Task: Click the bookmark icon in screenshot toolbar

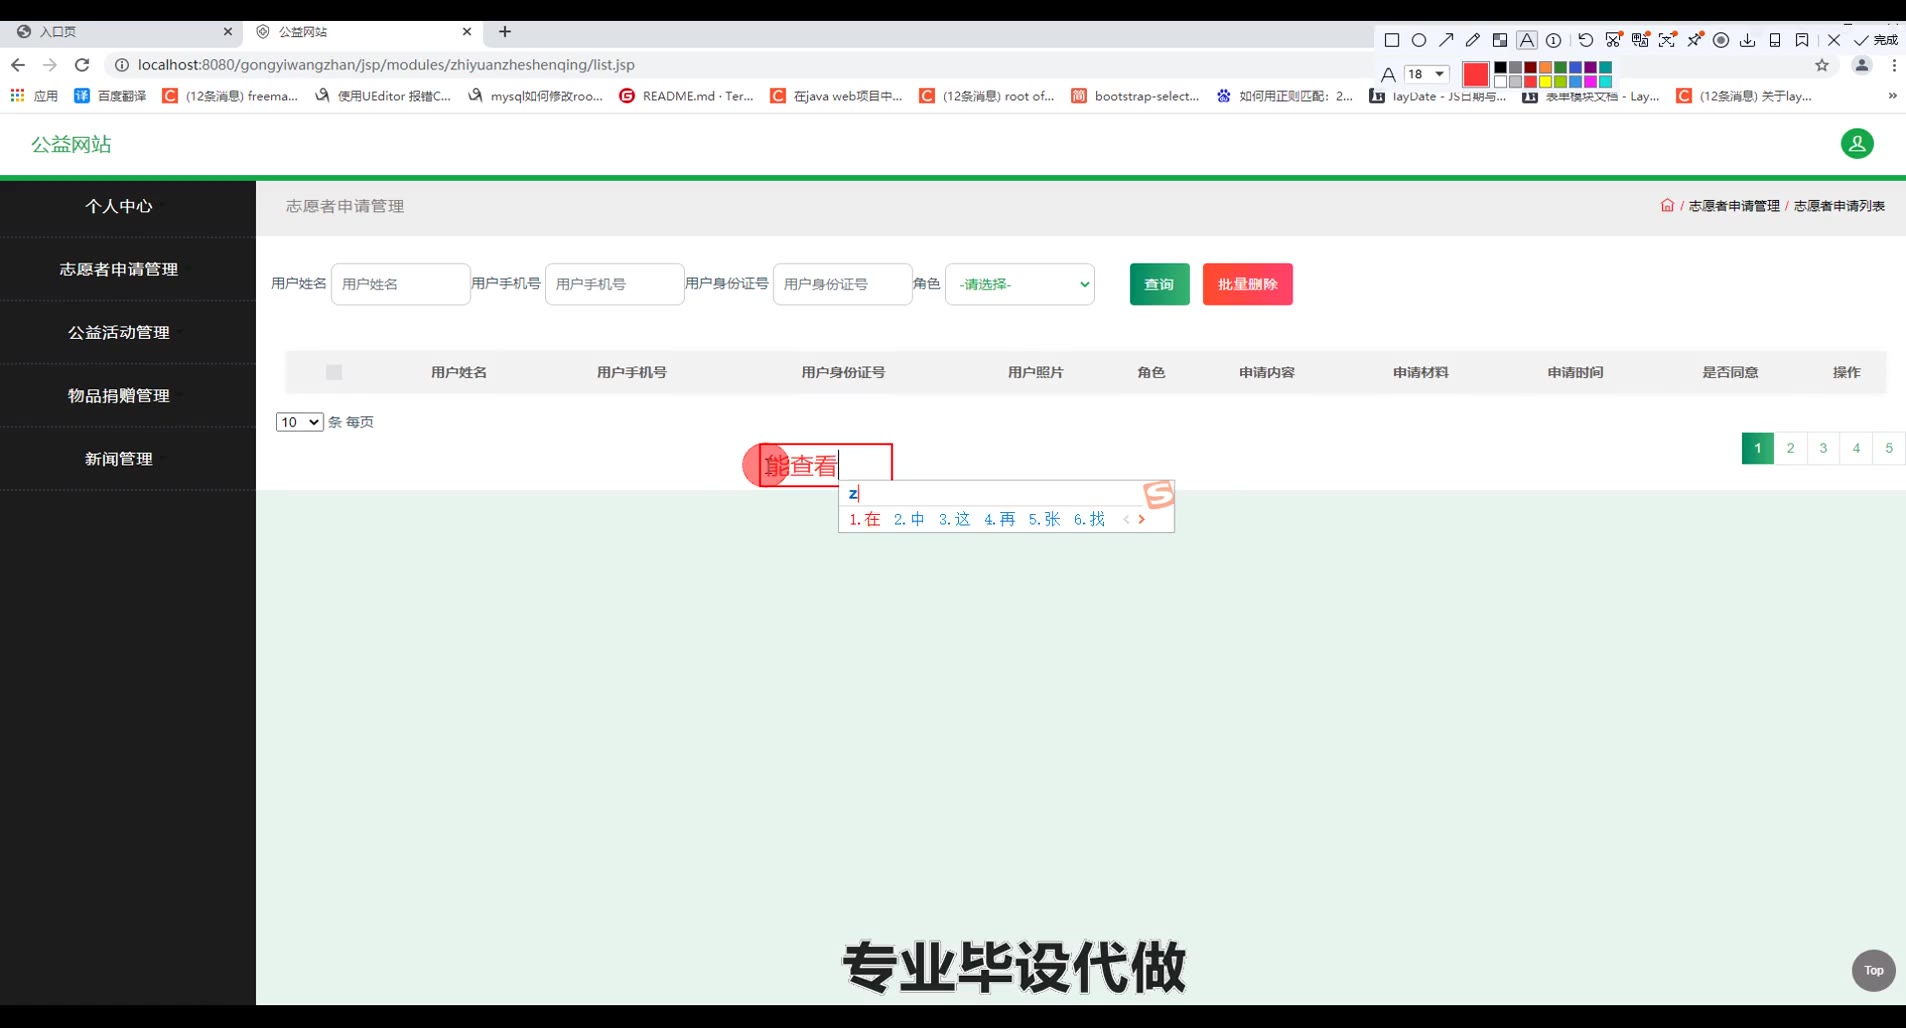Action: pyautogui.click(x=1801, y=40)
